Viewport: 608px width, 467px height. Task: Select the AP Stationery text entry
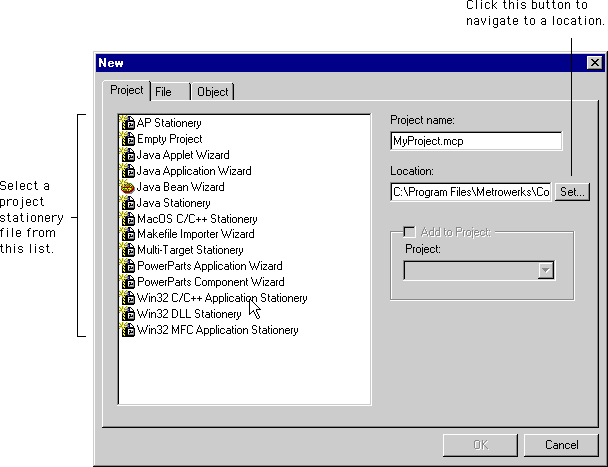[x=169, y=123]
